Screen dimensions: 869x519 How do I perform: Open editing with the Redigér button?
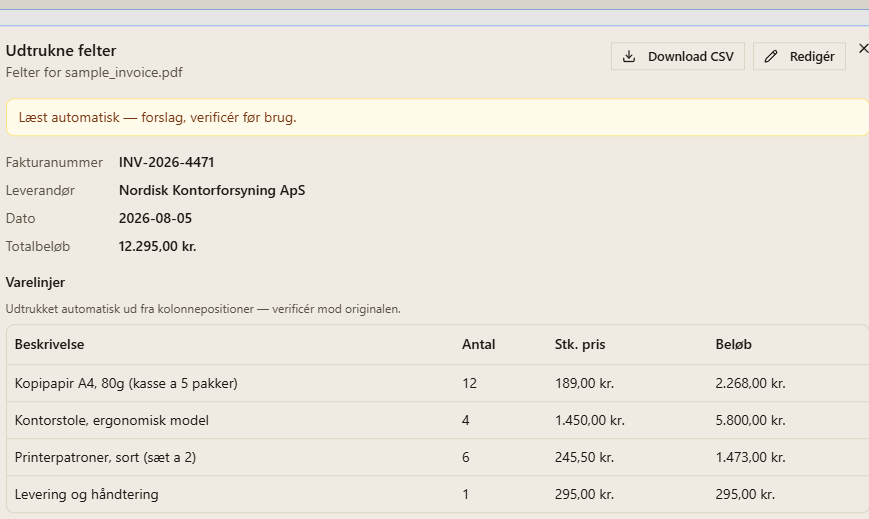pyautogui.click(x=799, y=56)
